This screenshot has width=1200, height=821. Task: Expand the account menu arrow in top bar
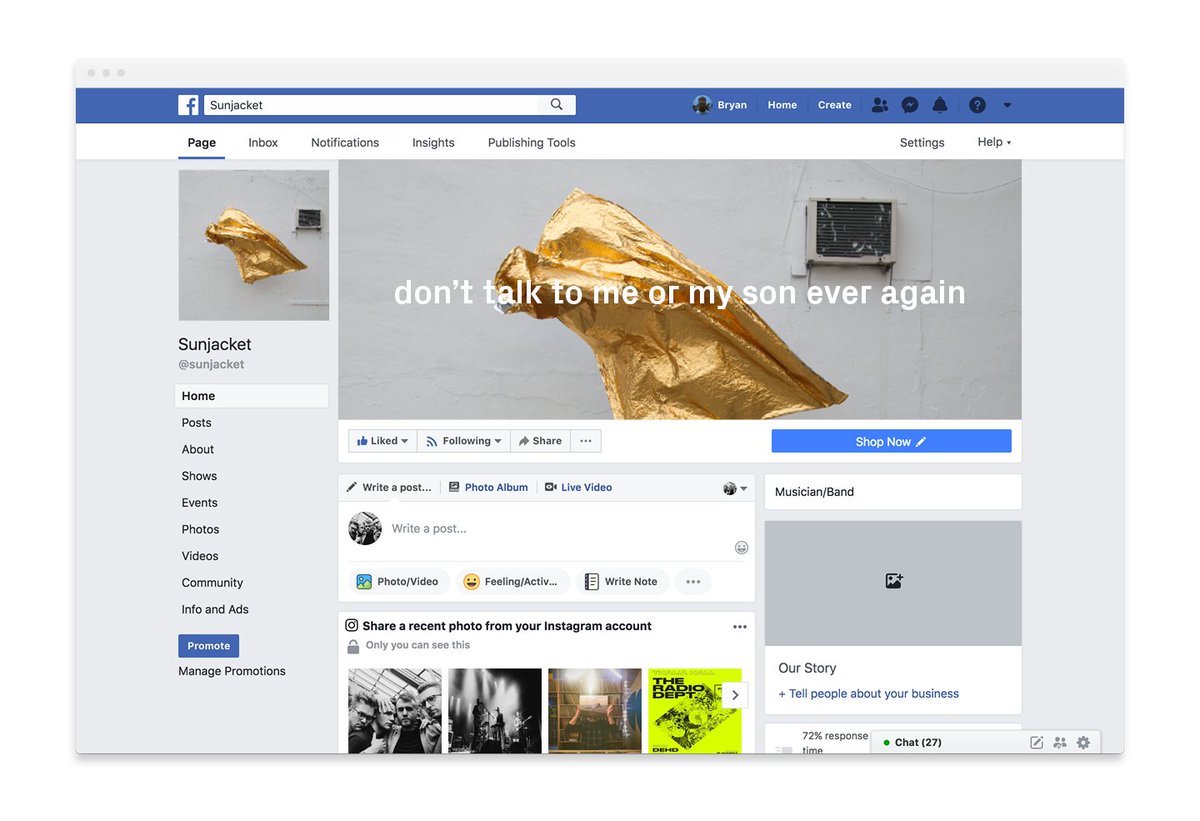coord(1007,105)
